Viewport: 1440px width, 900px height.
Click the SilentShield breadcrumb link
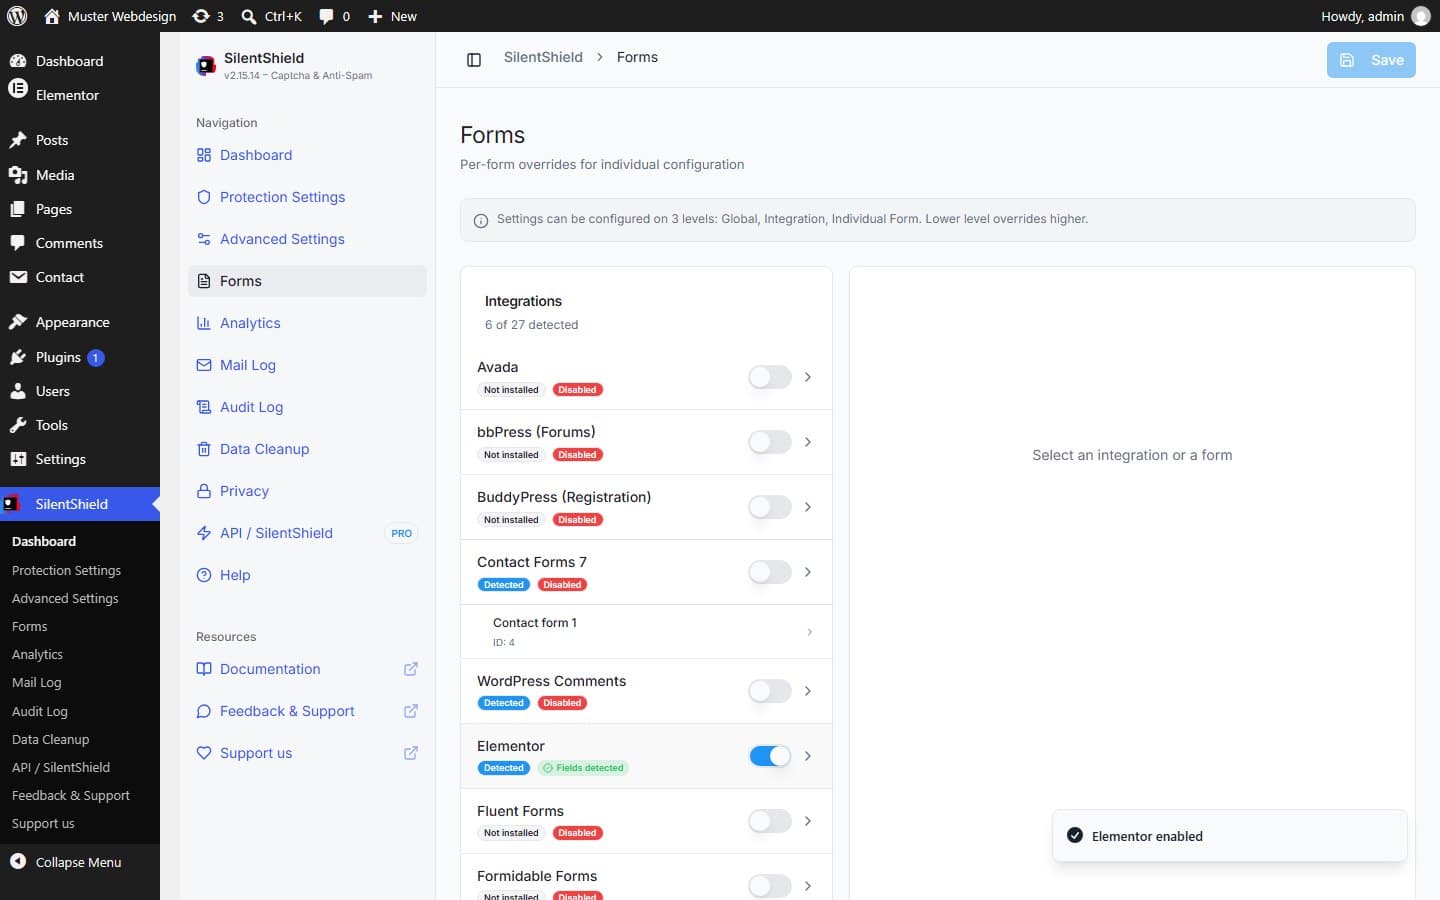(x=543, y=57)
